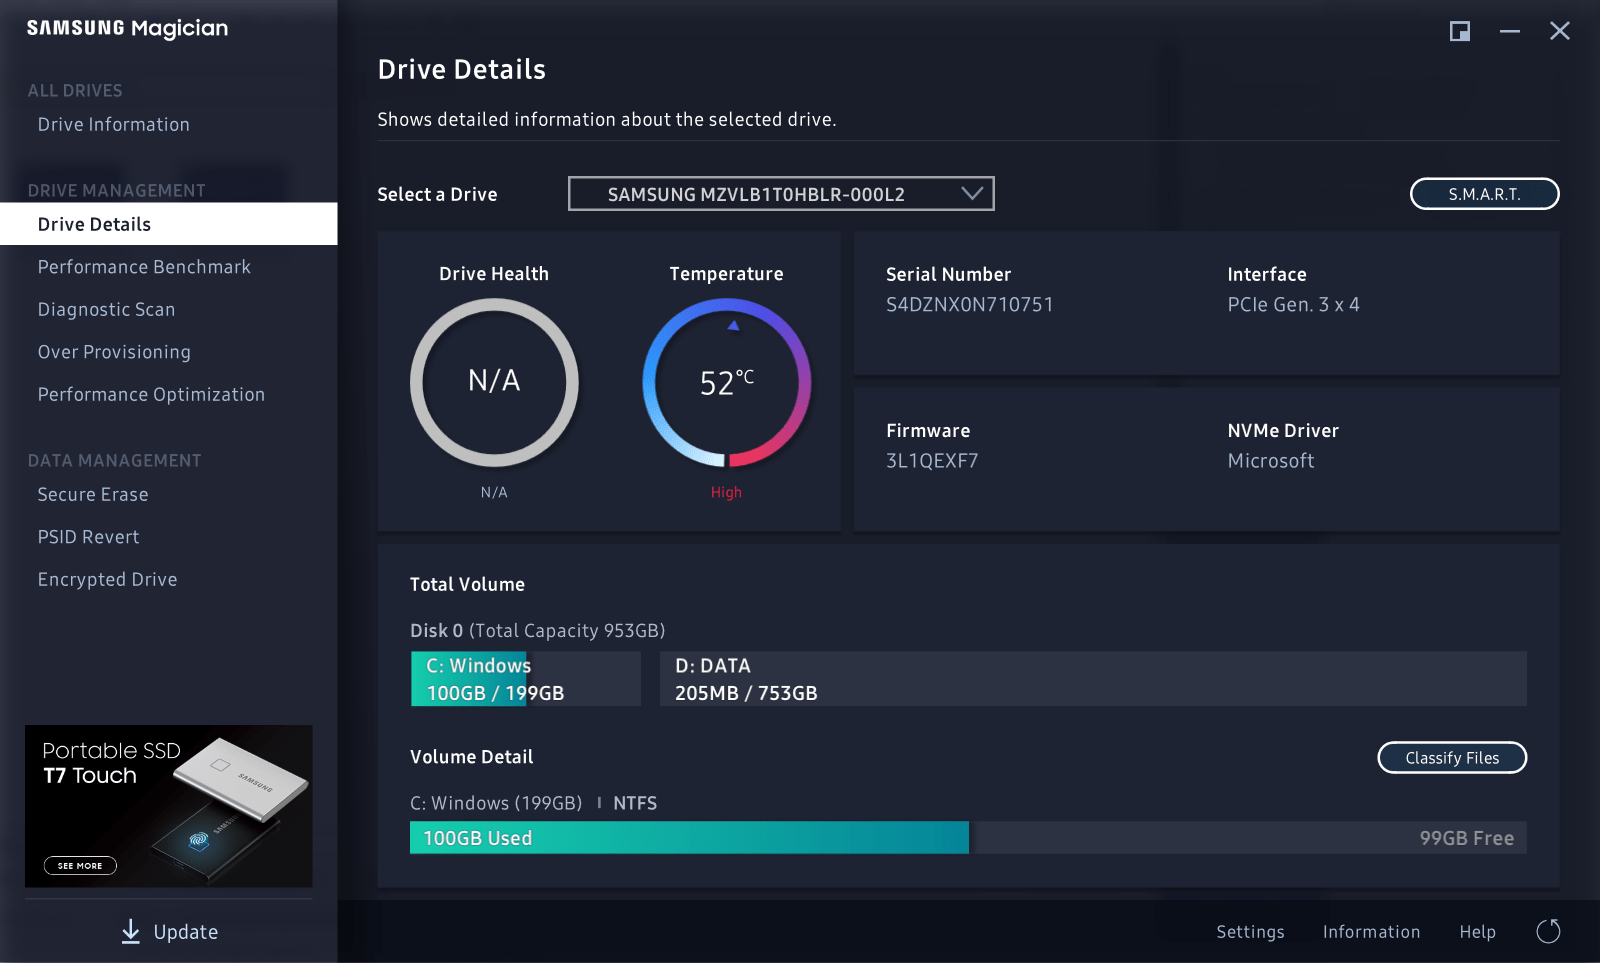The width and height of the screenshot is (1600, 963).
Task: Click the NTFS file system label
Action: 635,803
